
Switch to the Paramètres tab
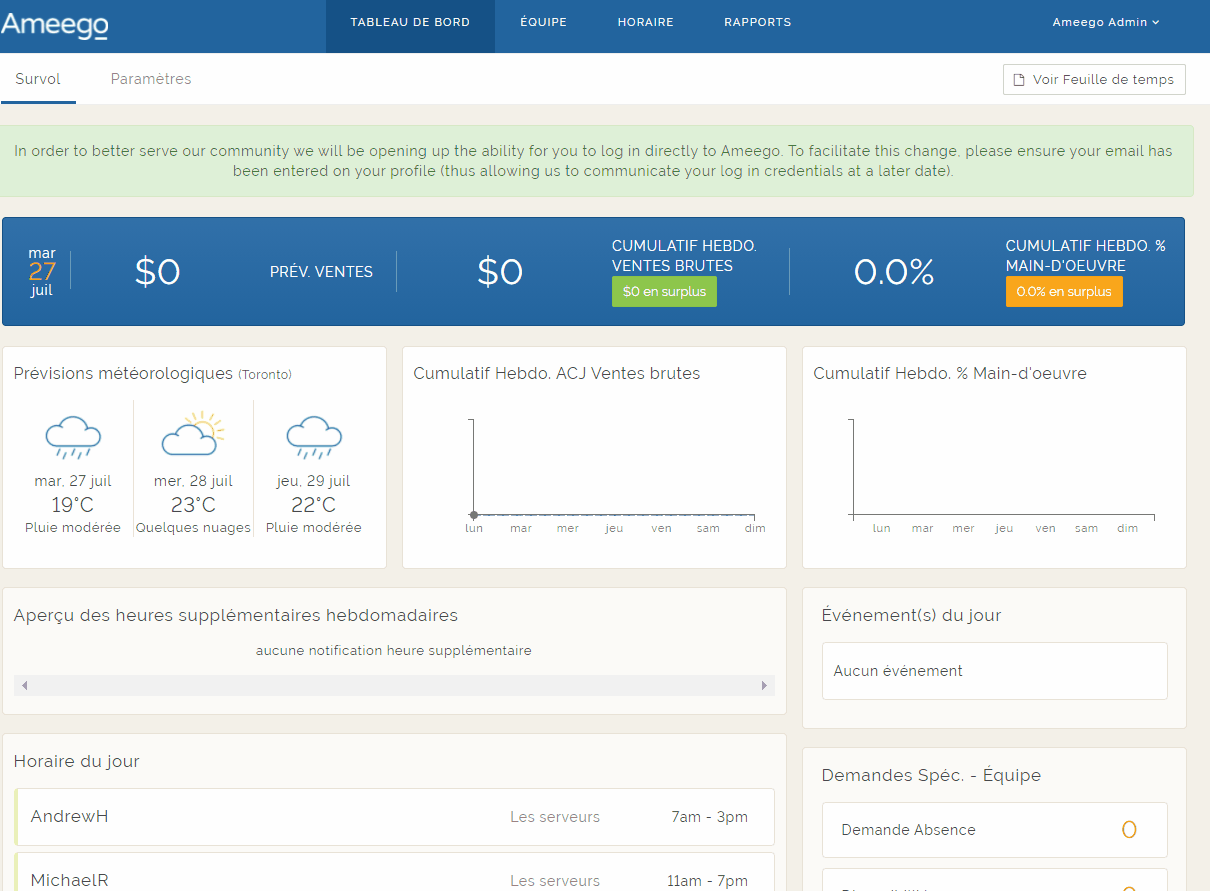click(151, 79)
